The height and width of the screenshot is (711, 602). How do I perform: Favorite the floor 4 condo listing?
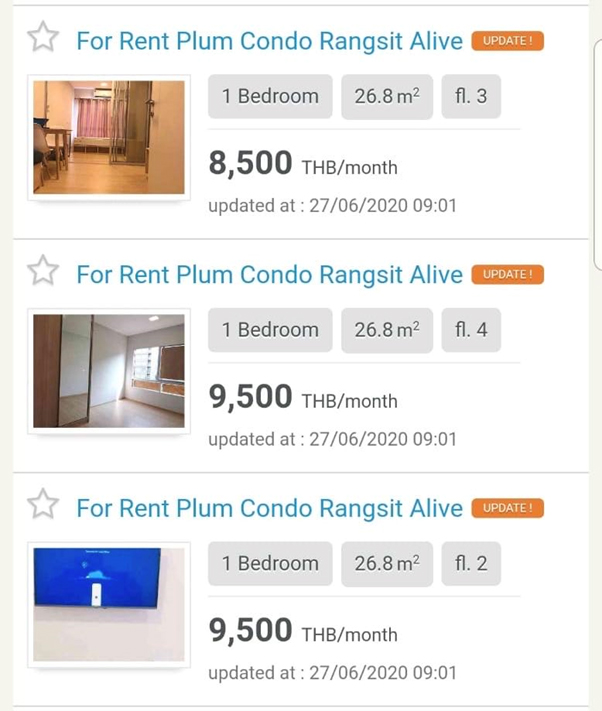tap(43, 271)
